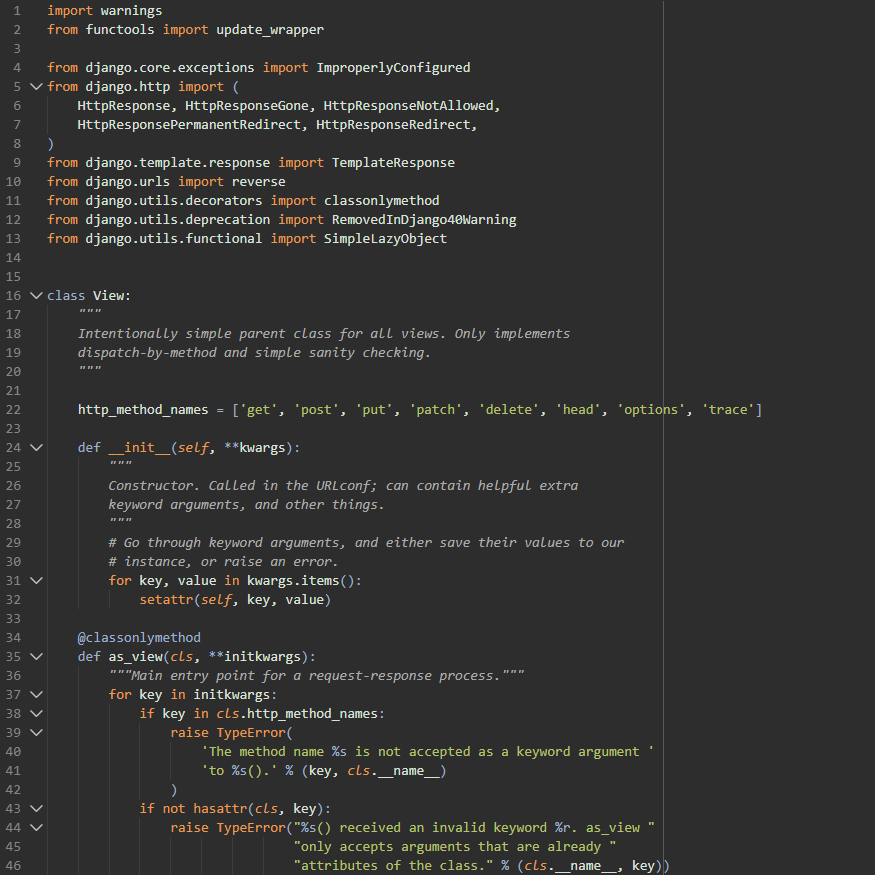Screen dimensions: 875x875
Task: Collapse the as_view method fold on line 35
Action: [x=36, y=657]
